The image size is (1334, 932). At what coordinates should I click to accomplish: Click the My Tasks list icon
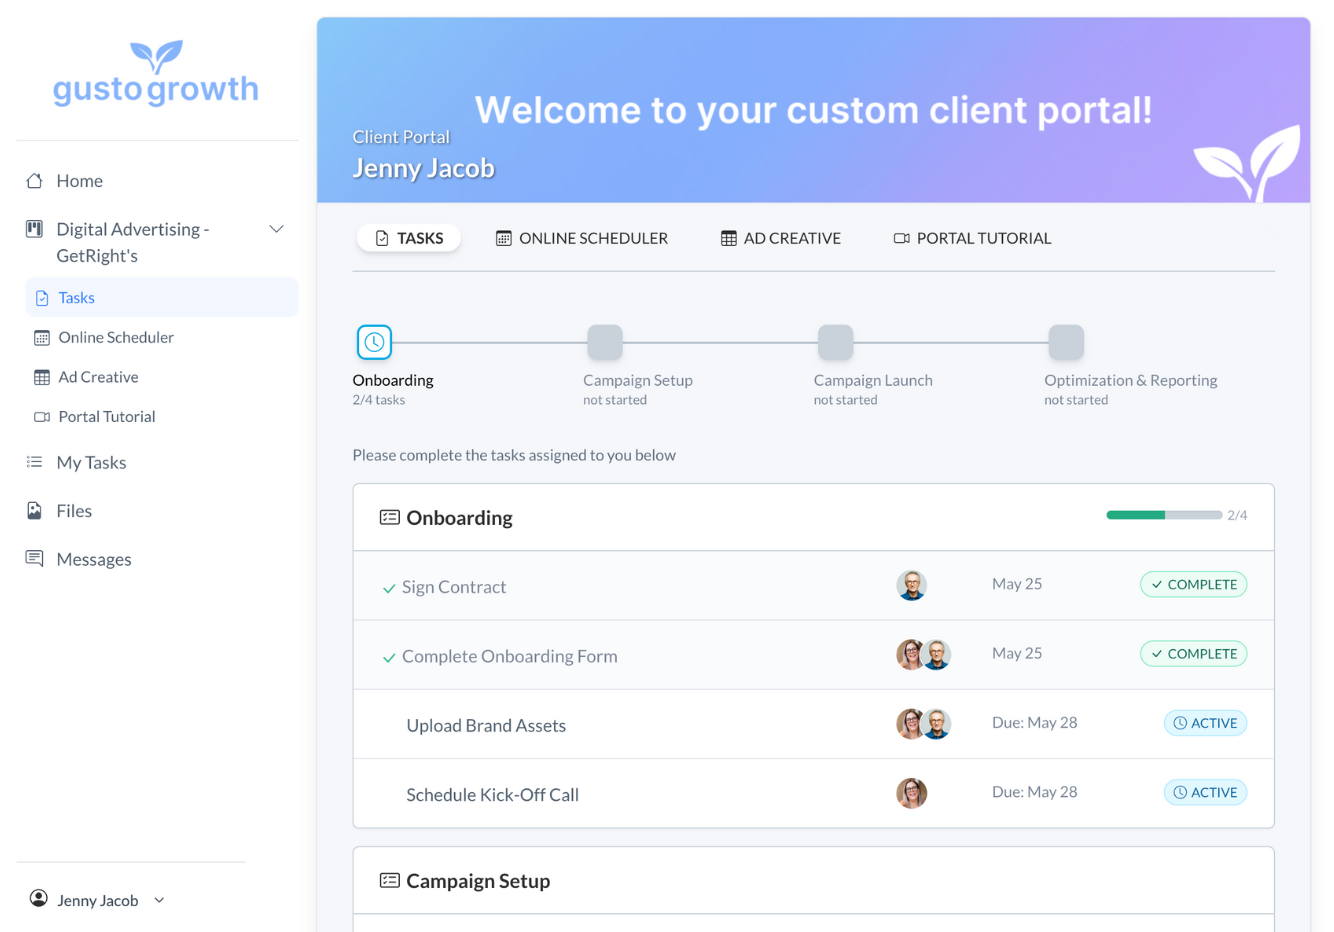[35, 462]
